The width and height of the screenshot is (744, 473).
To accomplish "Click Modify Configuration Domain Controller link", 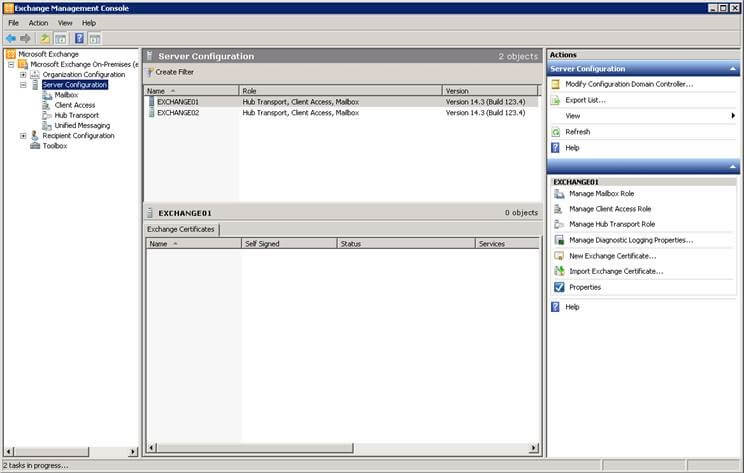I will (x=629, y=84).
